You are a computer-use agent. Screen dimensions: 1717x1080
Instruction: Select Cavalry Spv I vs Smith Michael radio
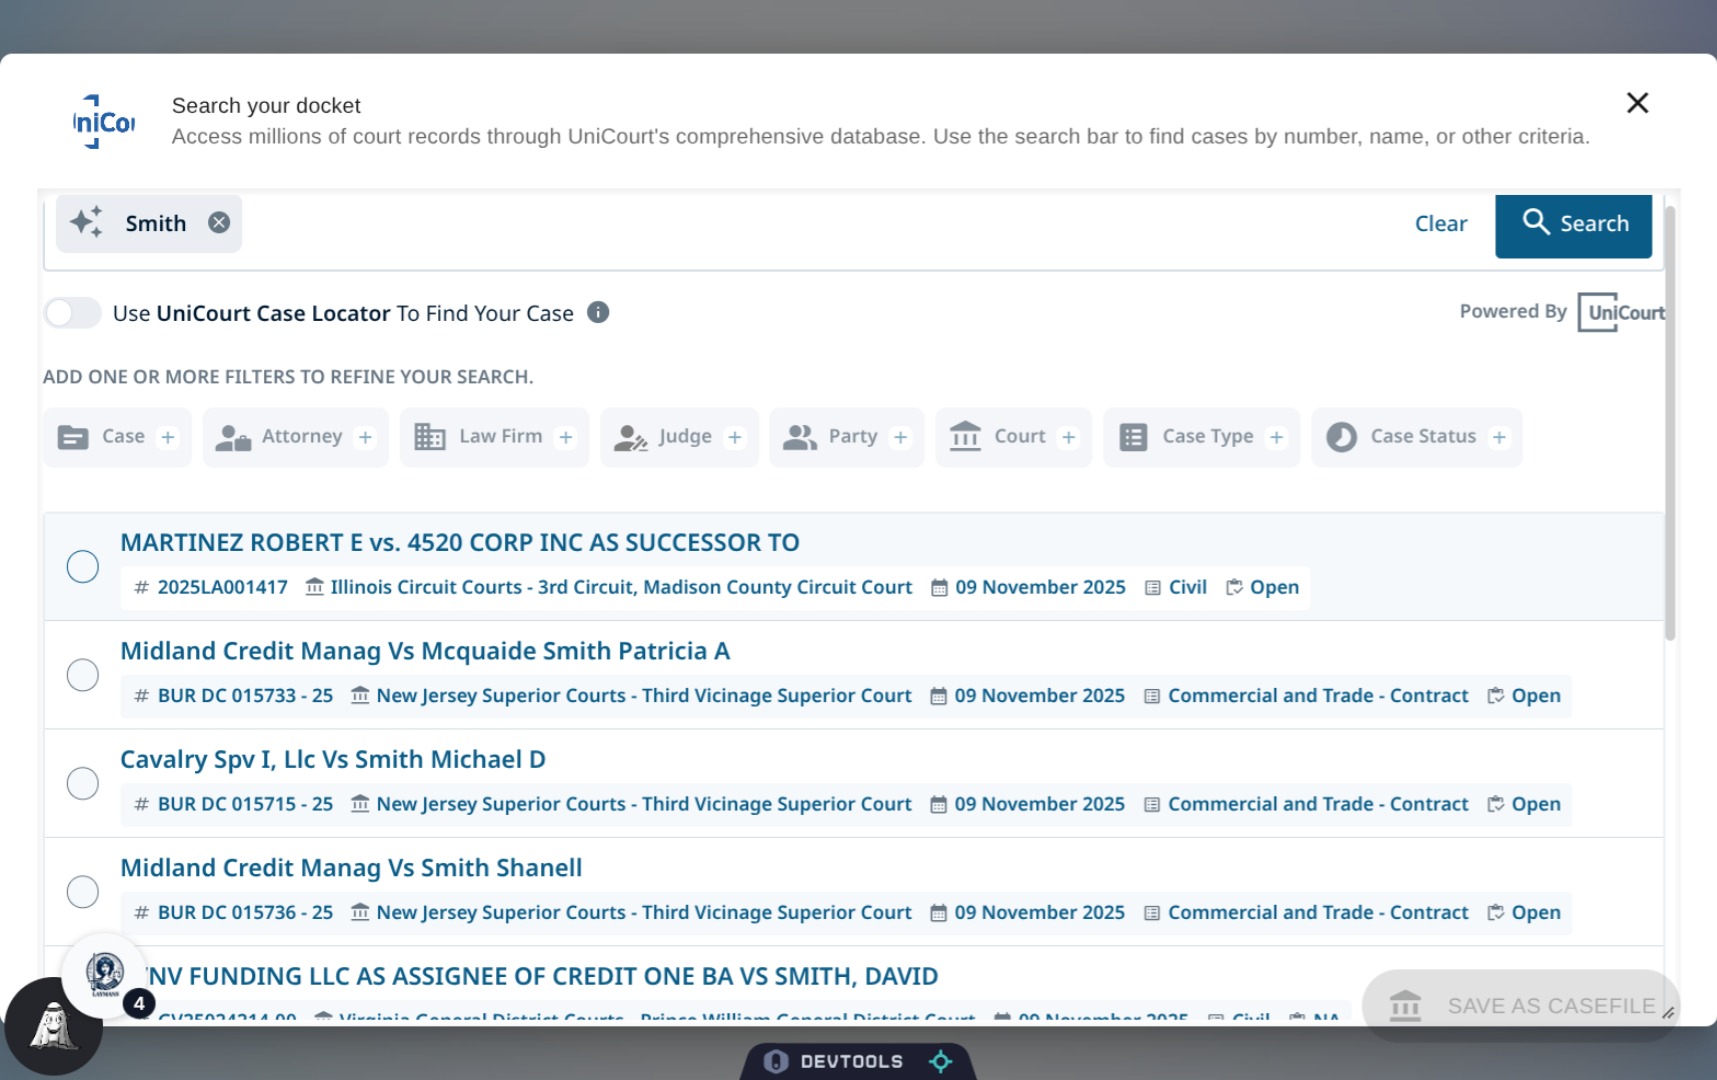click(83, 783)
